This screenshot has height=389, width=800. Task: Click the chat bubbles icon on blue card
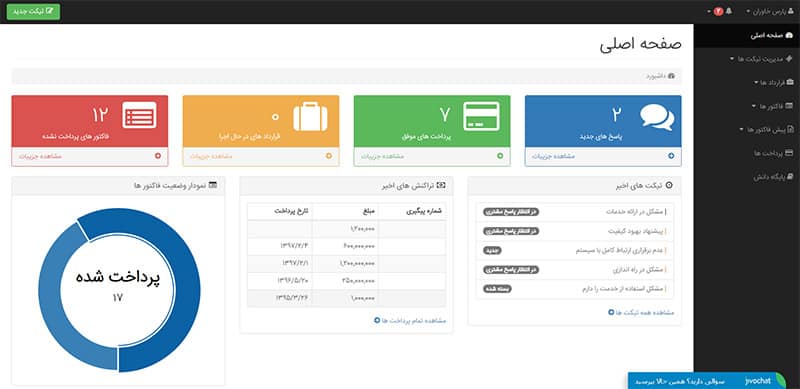coord(657,117)
